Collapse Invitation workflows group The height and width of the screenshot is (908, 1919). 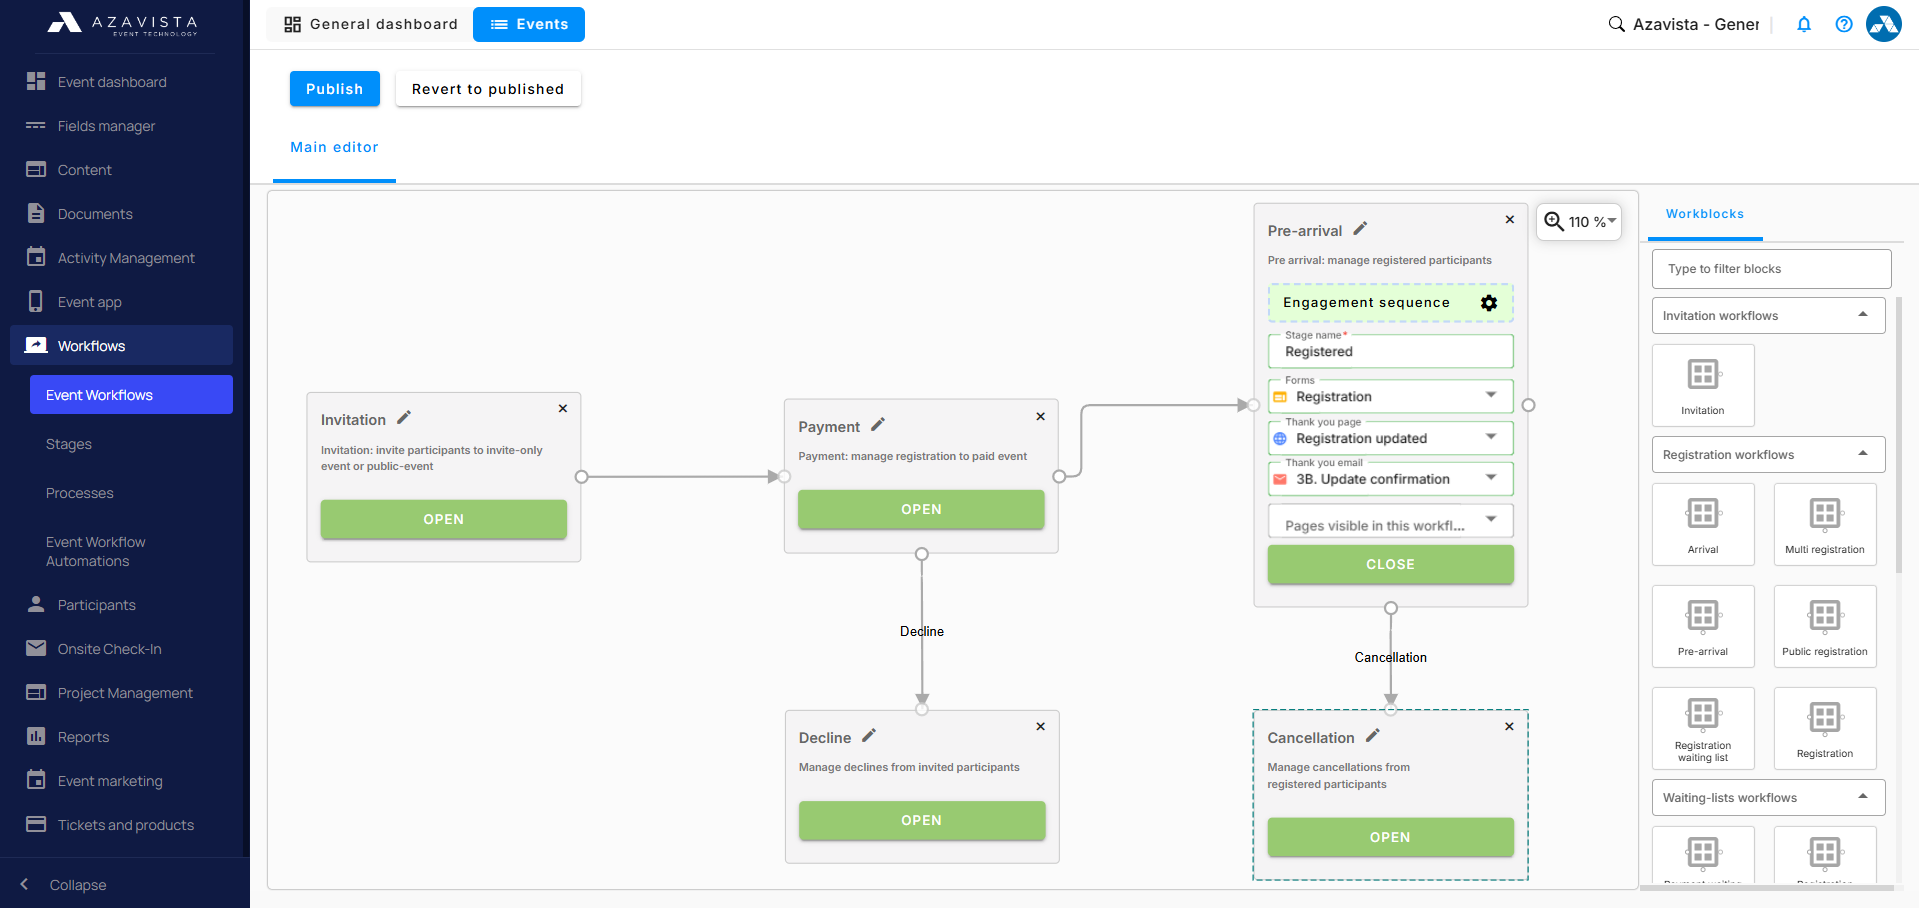[1768, 316]
